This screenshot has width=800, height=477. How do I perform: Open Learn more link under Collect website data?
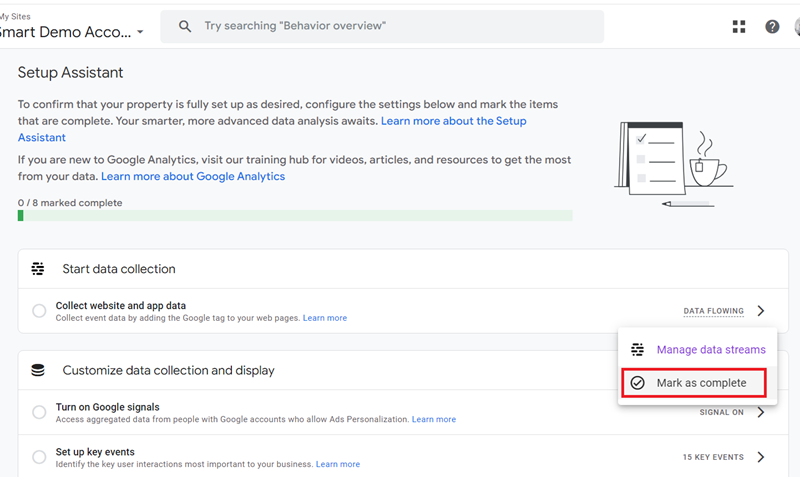click(325, 318)
